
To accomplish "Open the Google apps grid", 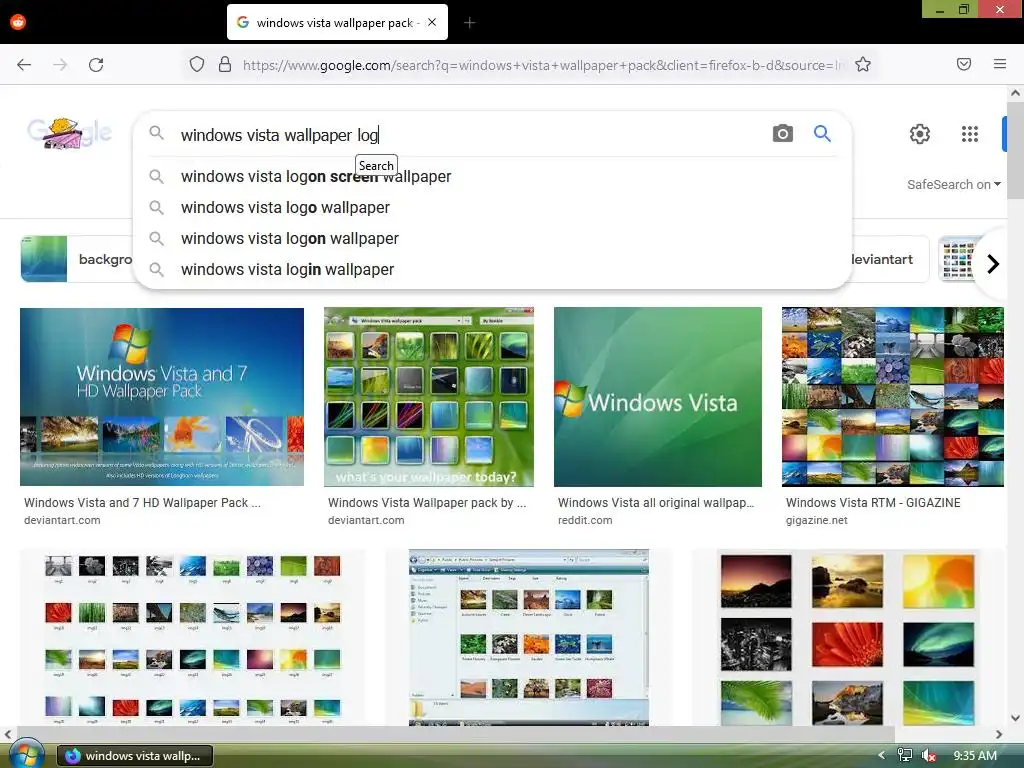I will (970, 134).
